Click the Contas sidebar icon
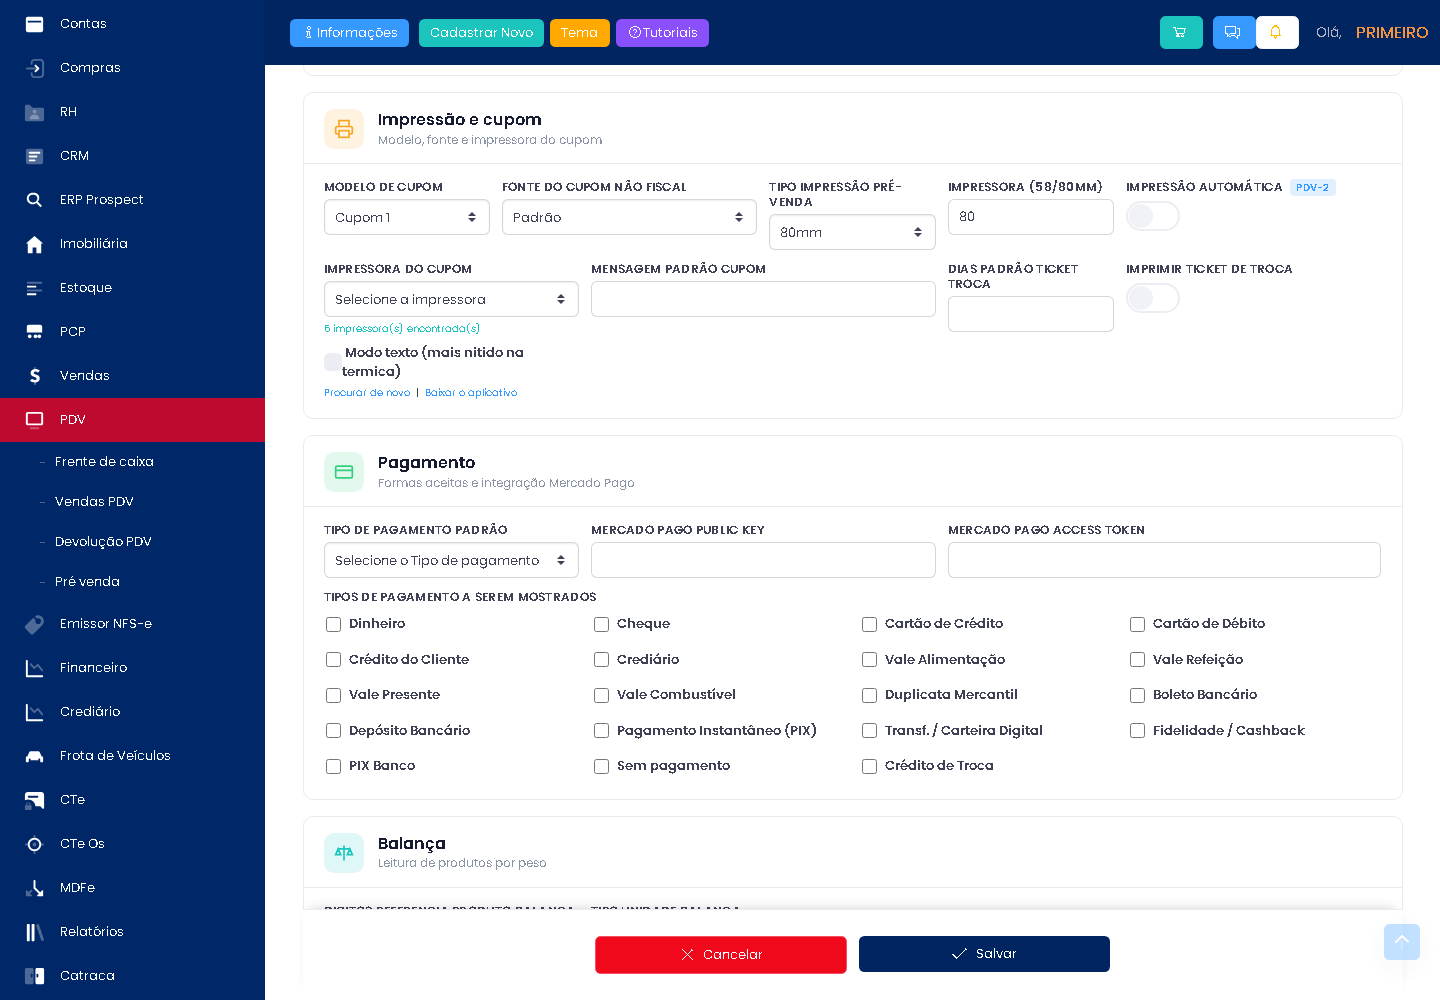 pos(34,24)
